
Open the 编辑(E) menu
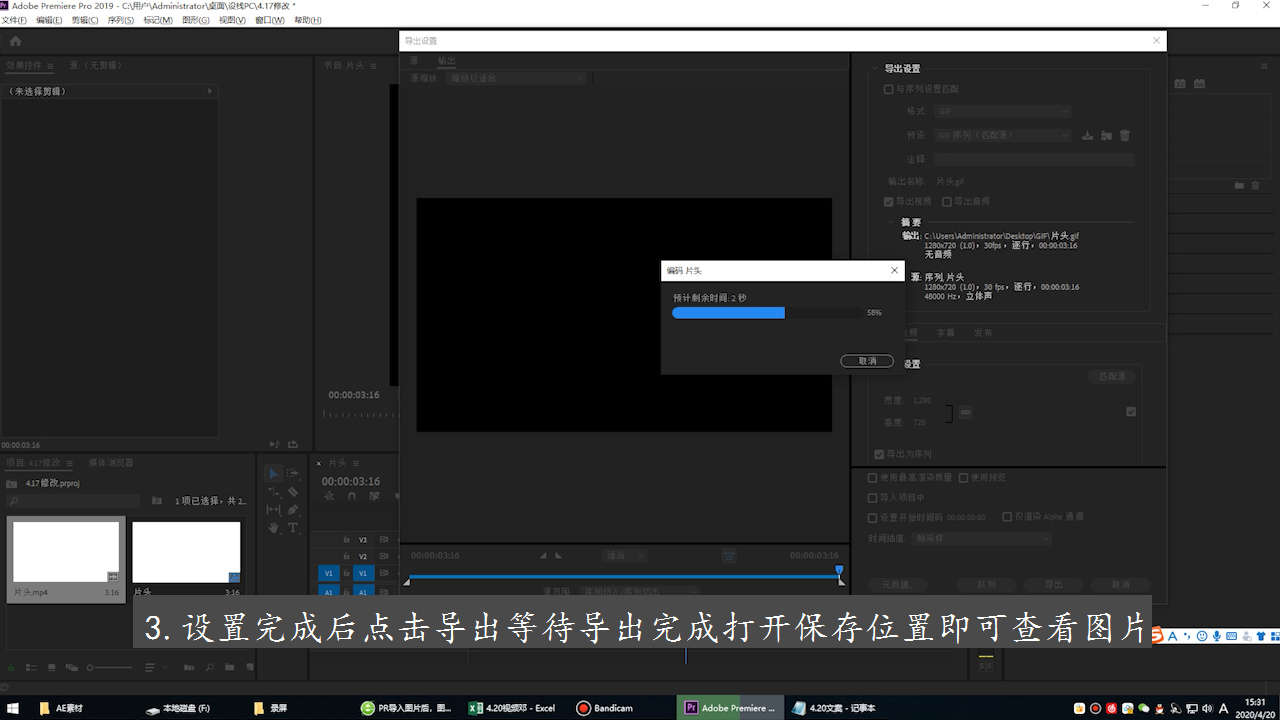[49, 20]
